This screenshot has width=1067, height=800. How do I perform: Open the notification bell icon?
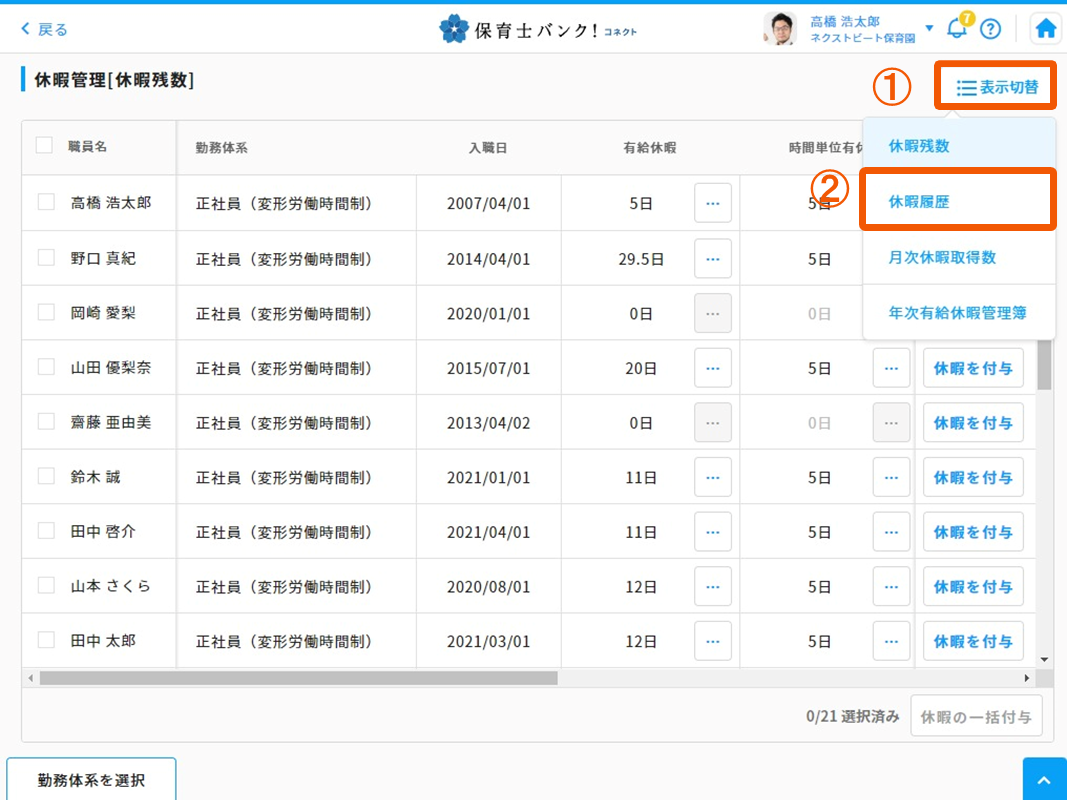pyautogui.click(x=957, y=28)
